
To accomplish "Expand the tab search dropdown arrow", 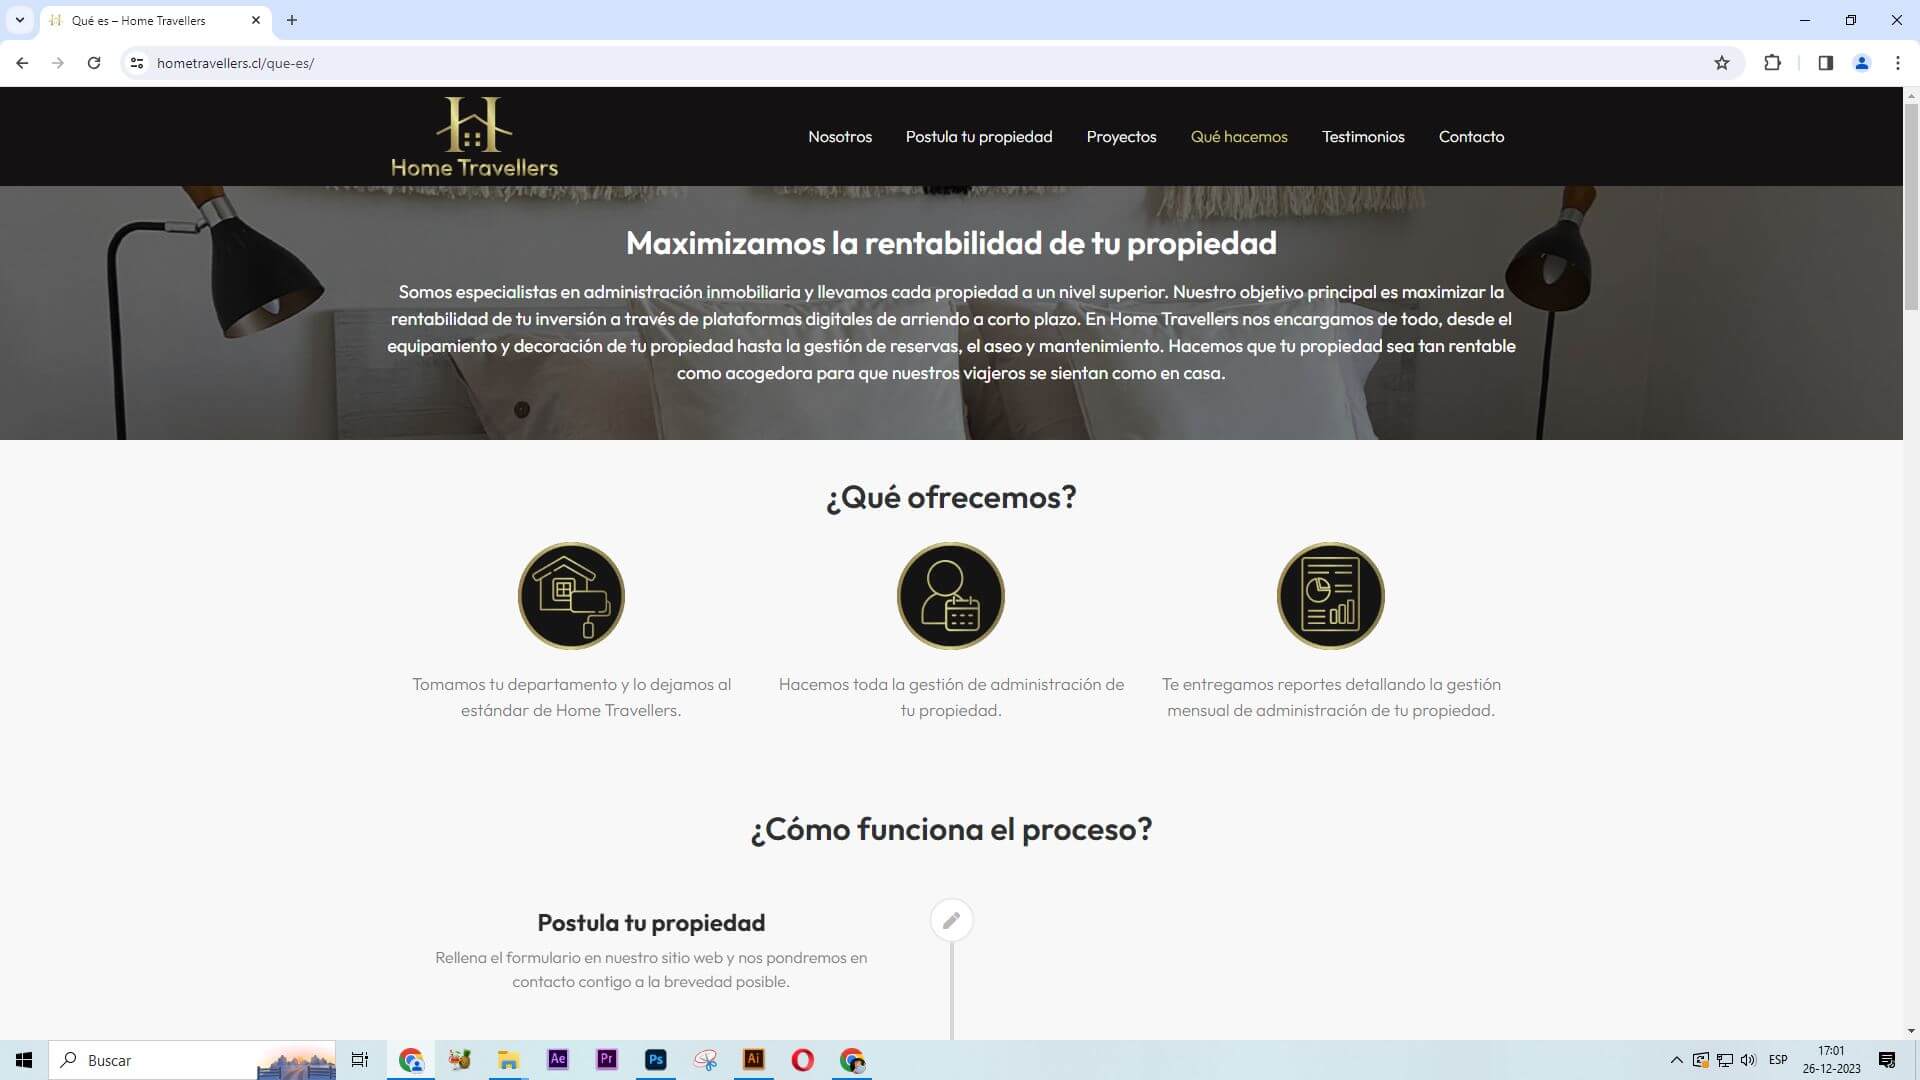I will pos(19,20).
